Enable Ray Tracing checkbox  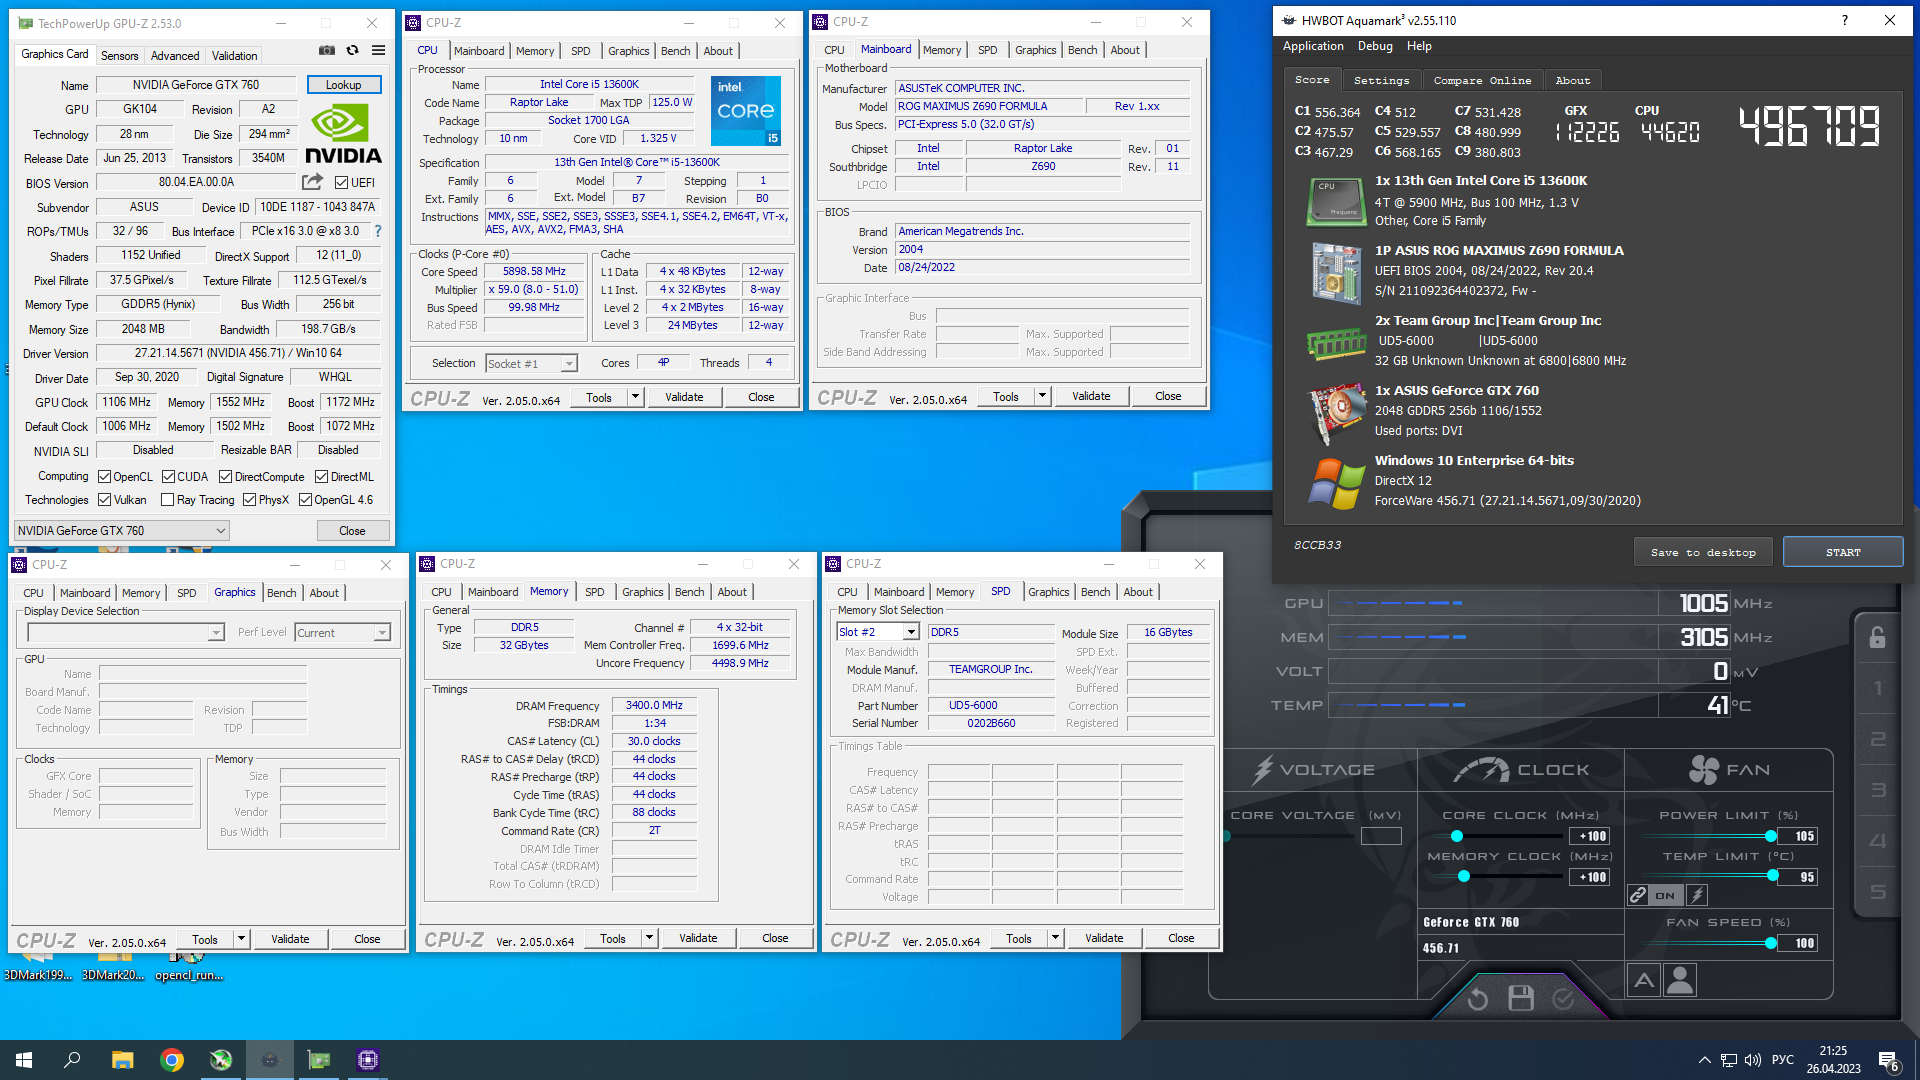click(167, 500)
